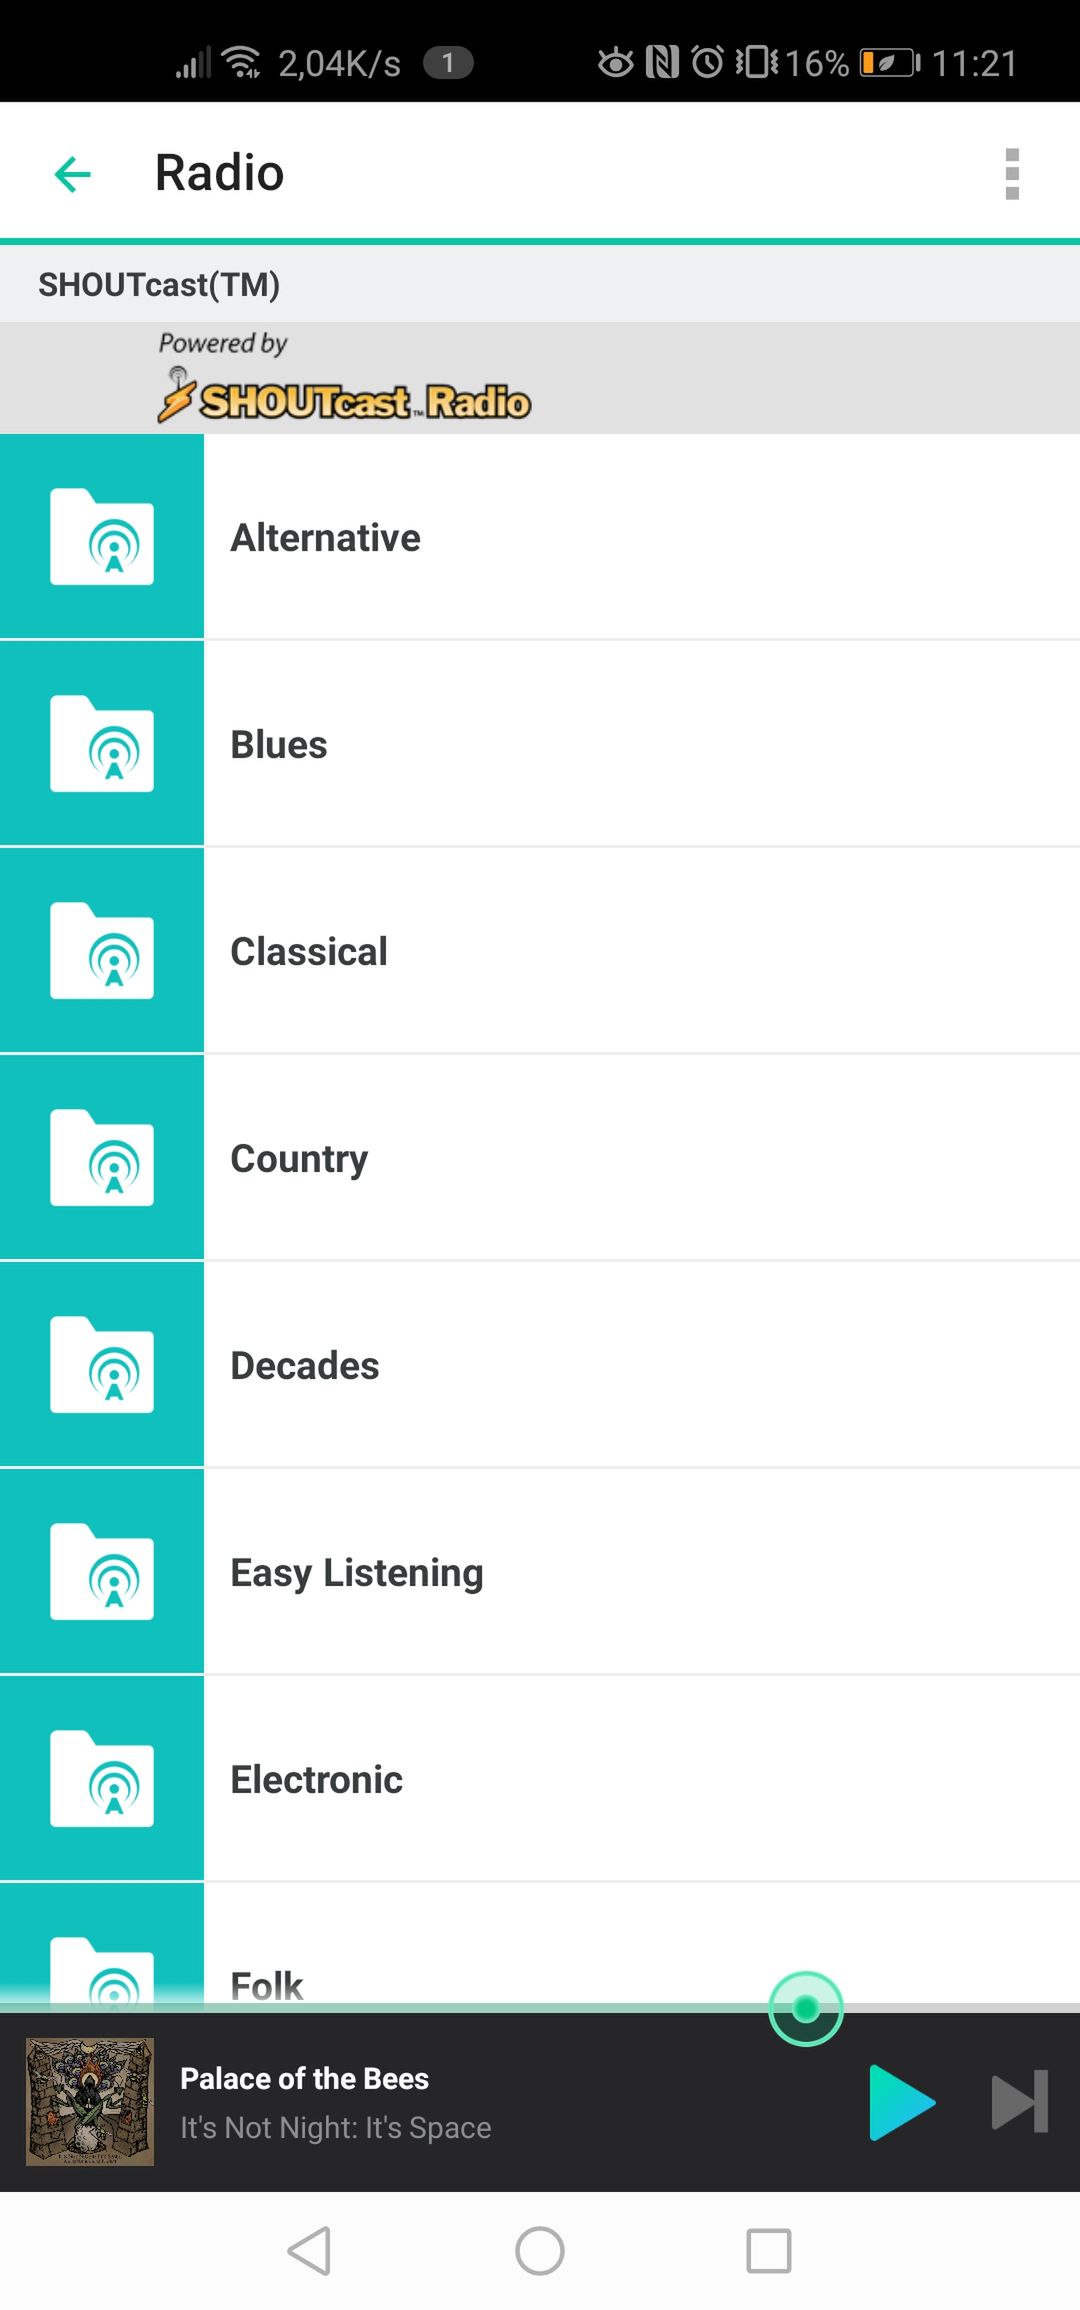Tap the album art thumbnail
1080x2310 pixels.
point(90,2102)
